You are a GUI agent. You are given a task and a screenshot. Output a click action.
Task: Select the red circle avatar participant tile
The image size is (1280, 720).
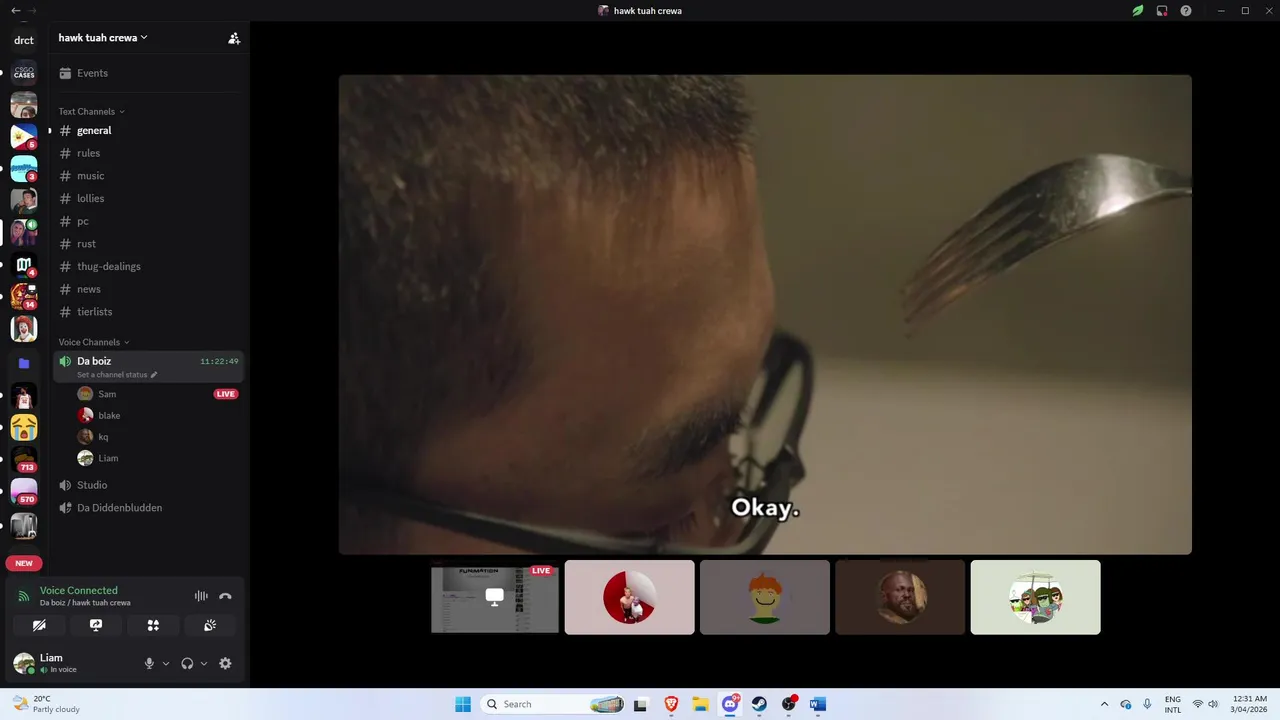click(x=629, y=597)
